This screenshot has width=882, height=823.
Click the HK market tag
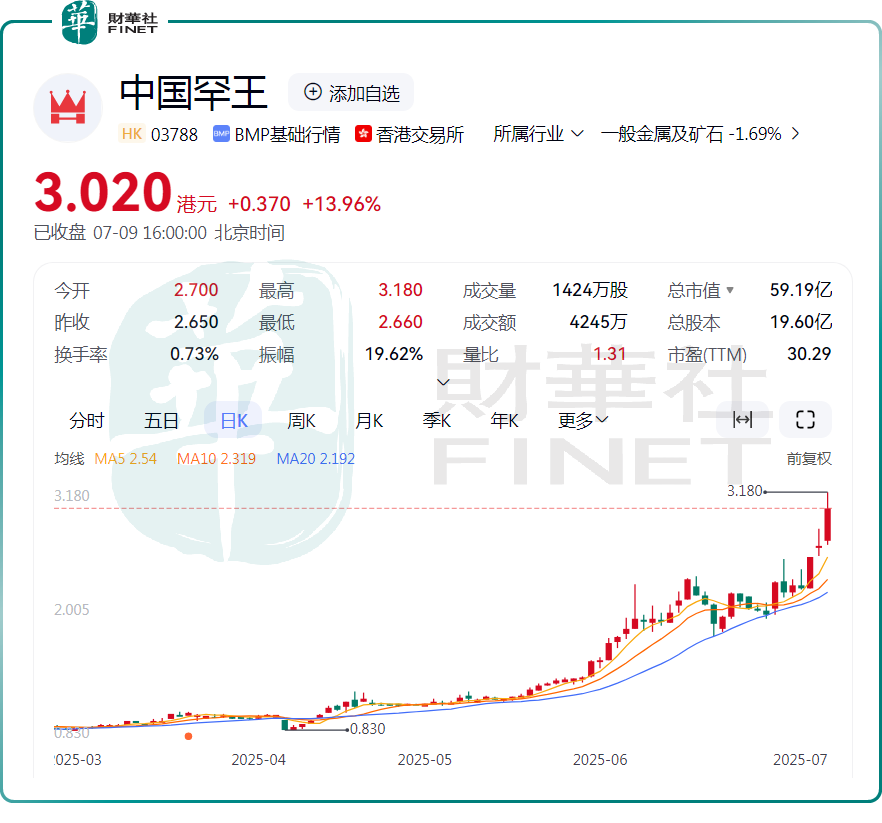[x=132, y=134]
